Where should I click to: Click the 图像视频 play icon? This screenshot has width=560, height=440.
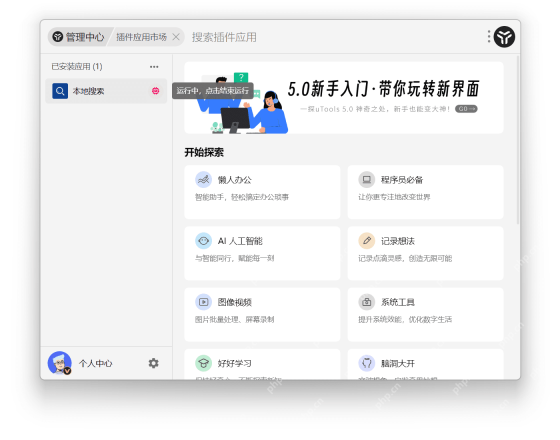[203, 302]
